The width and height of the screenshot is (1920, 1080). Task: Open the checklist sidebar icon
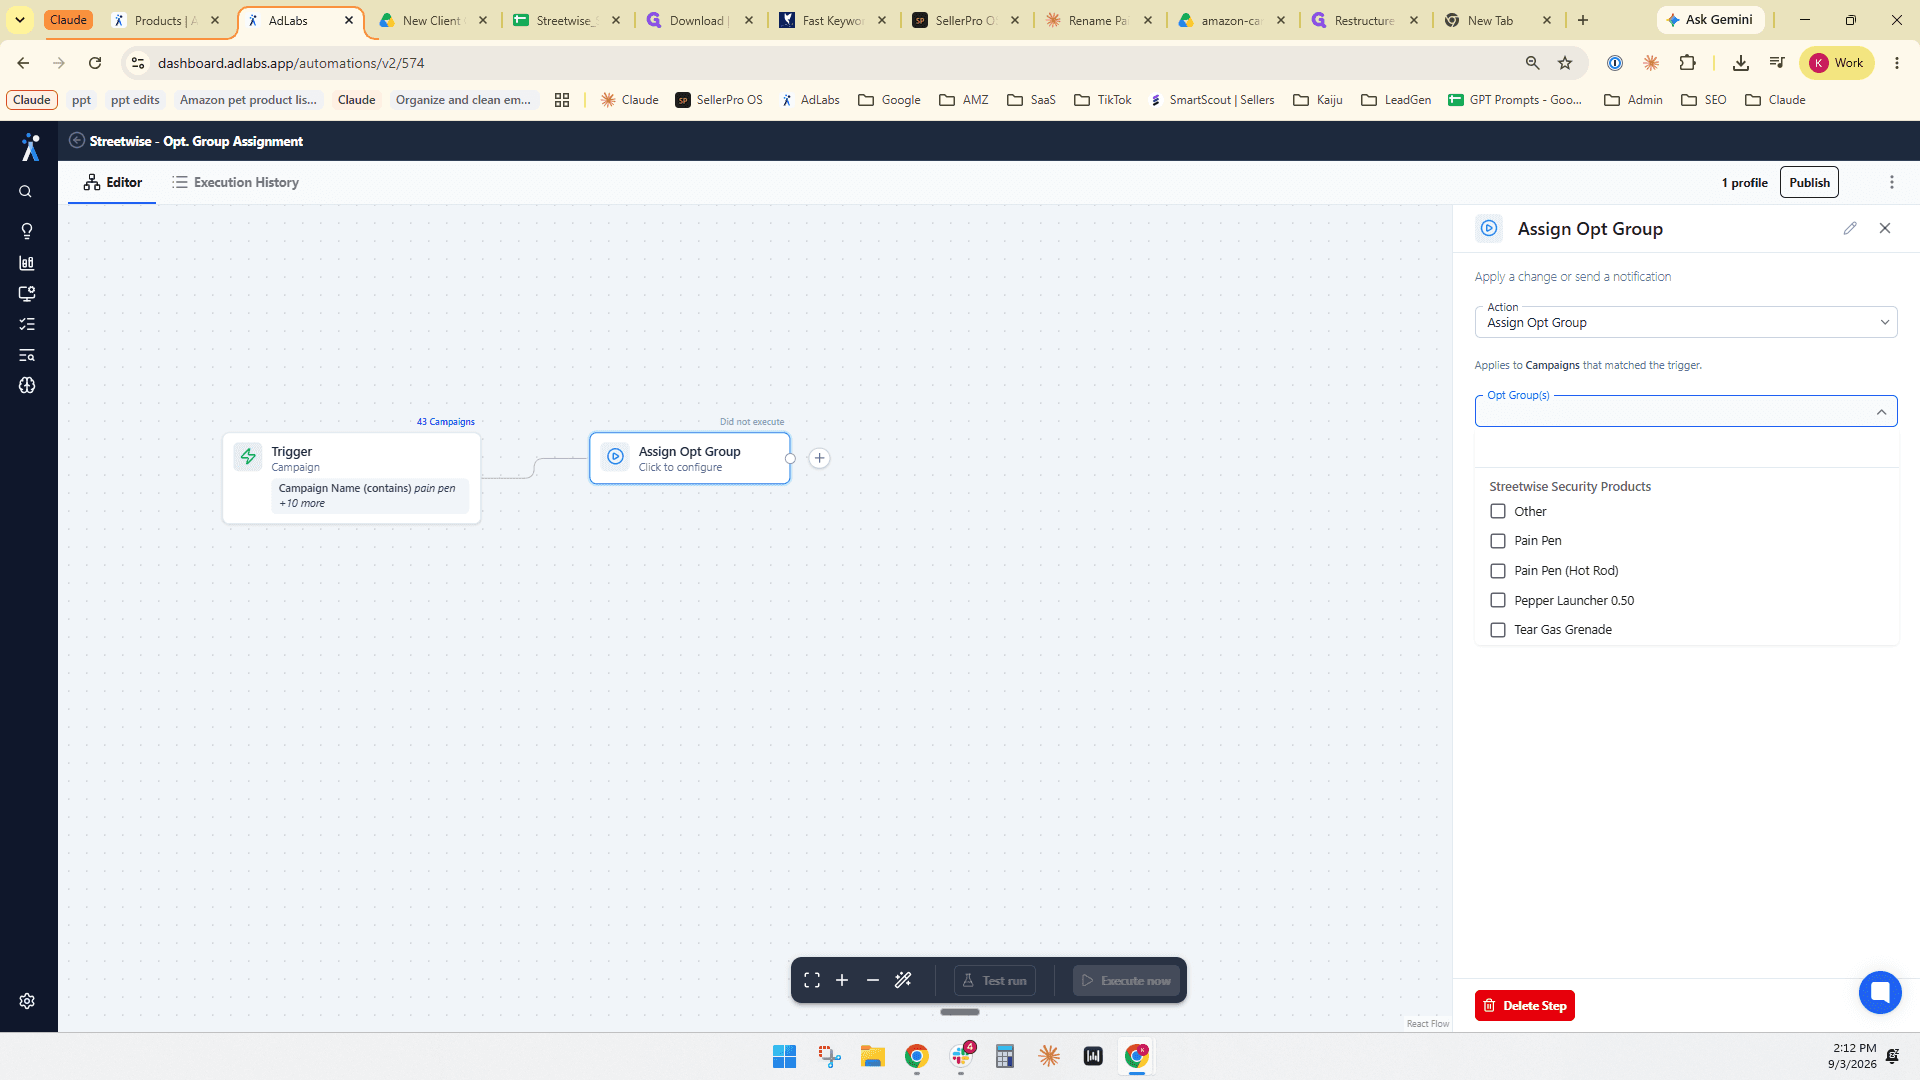pyautogui.click(x=27, y=324)
